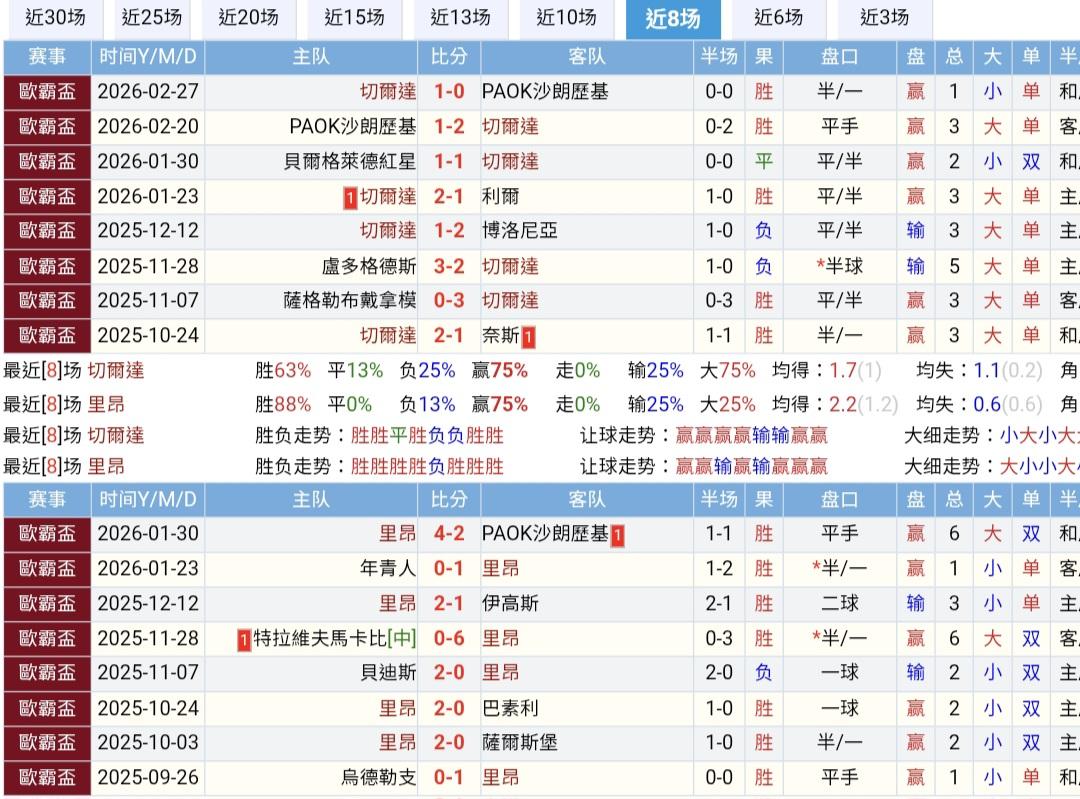Click the active 近8场 tab
This screenshot has height=799, width=1080.
coord(673,18)
